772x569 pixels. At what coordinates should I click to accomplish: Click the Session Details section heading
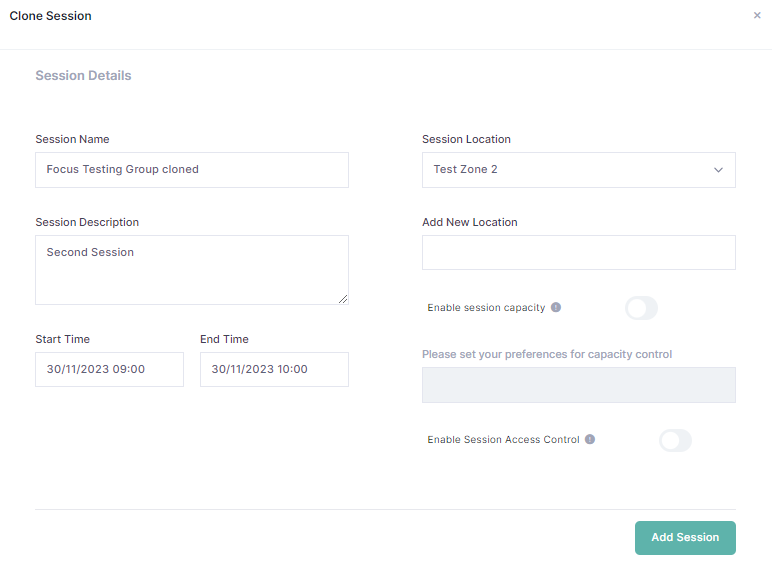pyautogui.click(x=83, y=76)
